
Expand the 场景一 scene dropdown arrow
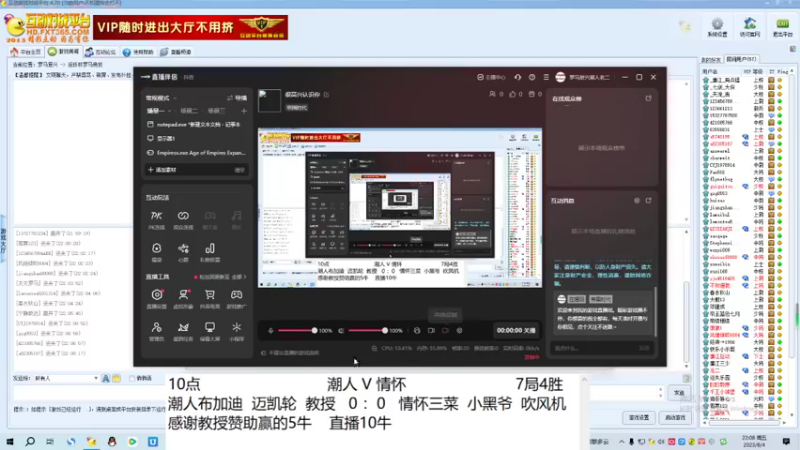(169, 111)
